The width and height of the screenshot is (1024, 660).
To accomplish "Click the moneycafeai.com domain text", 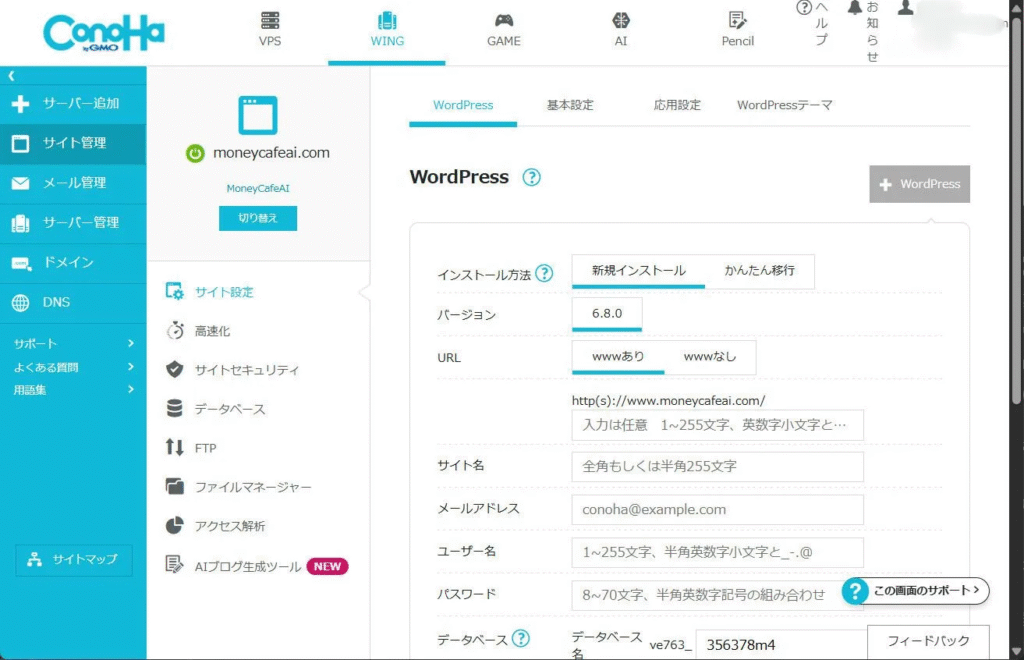I will 271,153.
